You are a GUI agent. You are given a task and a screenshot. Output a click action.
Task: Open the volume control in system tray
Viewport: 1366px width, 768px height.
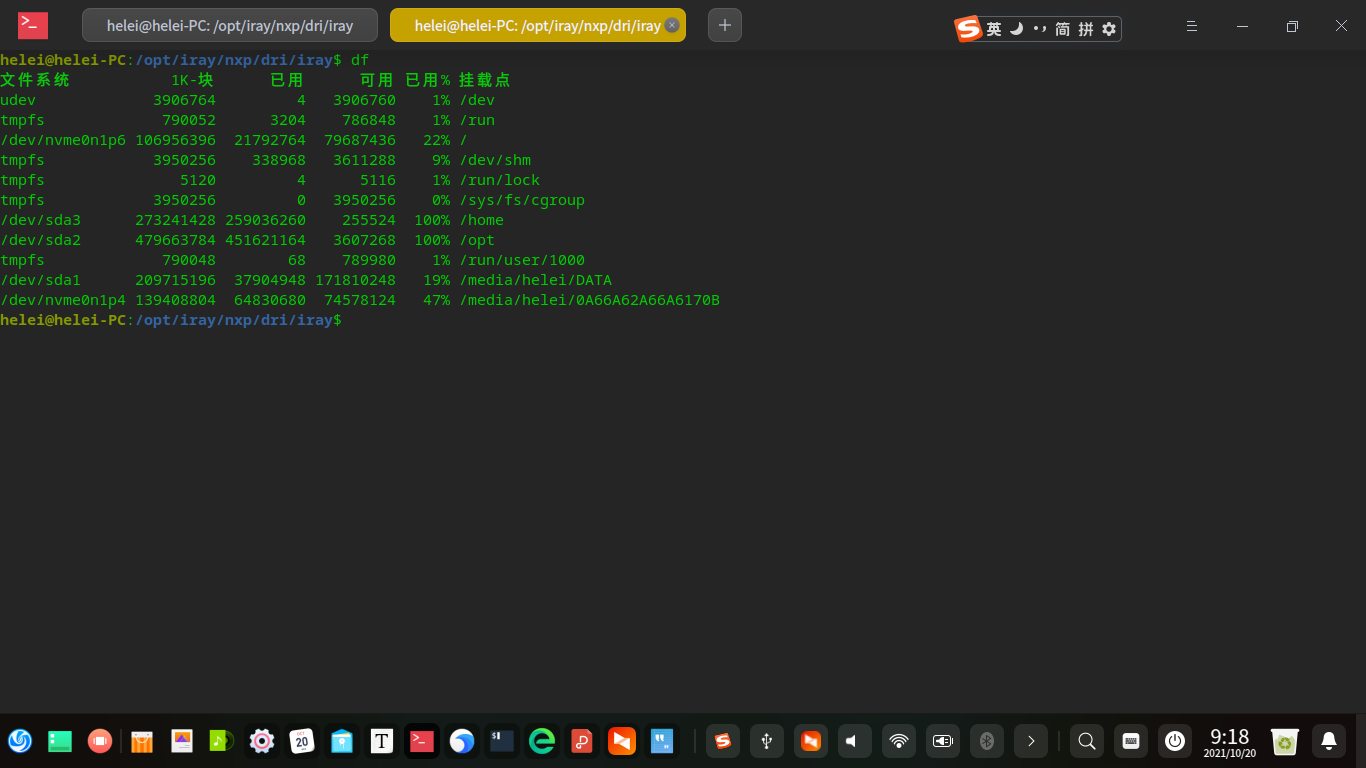click(x=854, y=741)
